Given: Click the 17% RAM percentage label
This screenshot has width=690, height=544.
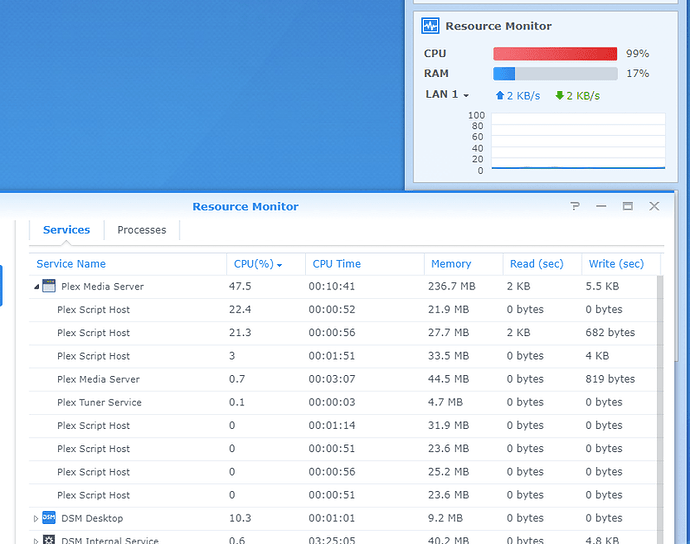Looking at the screenshot, I should [x=637, y=74].
